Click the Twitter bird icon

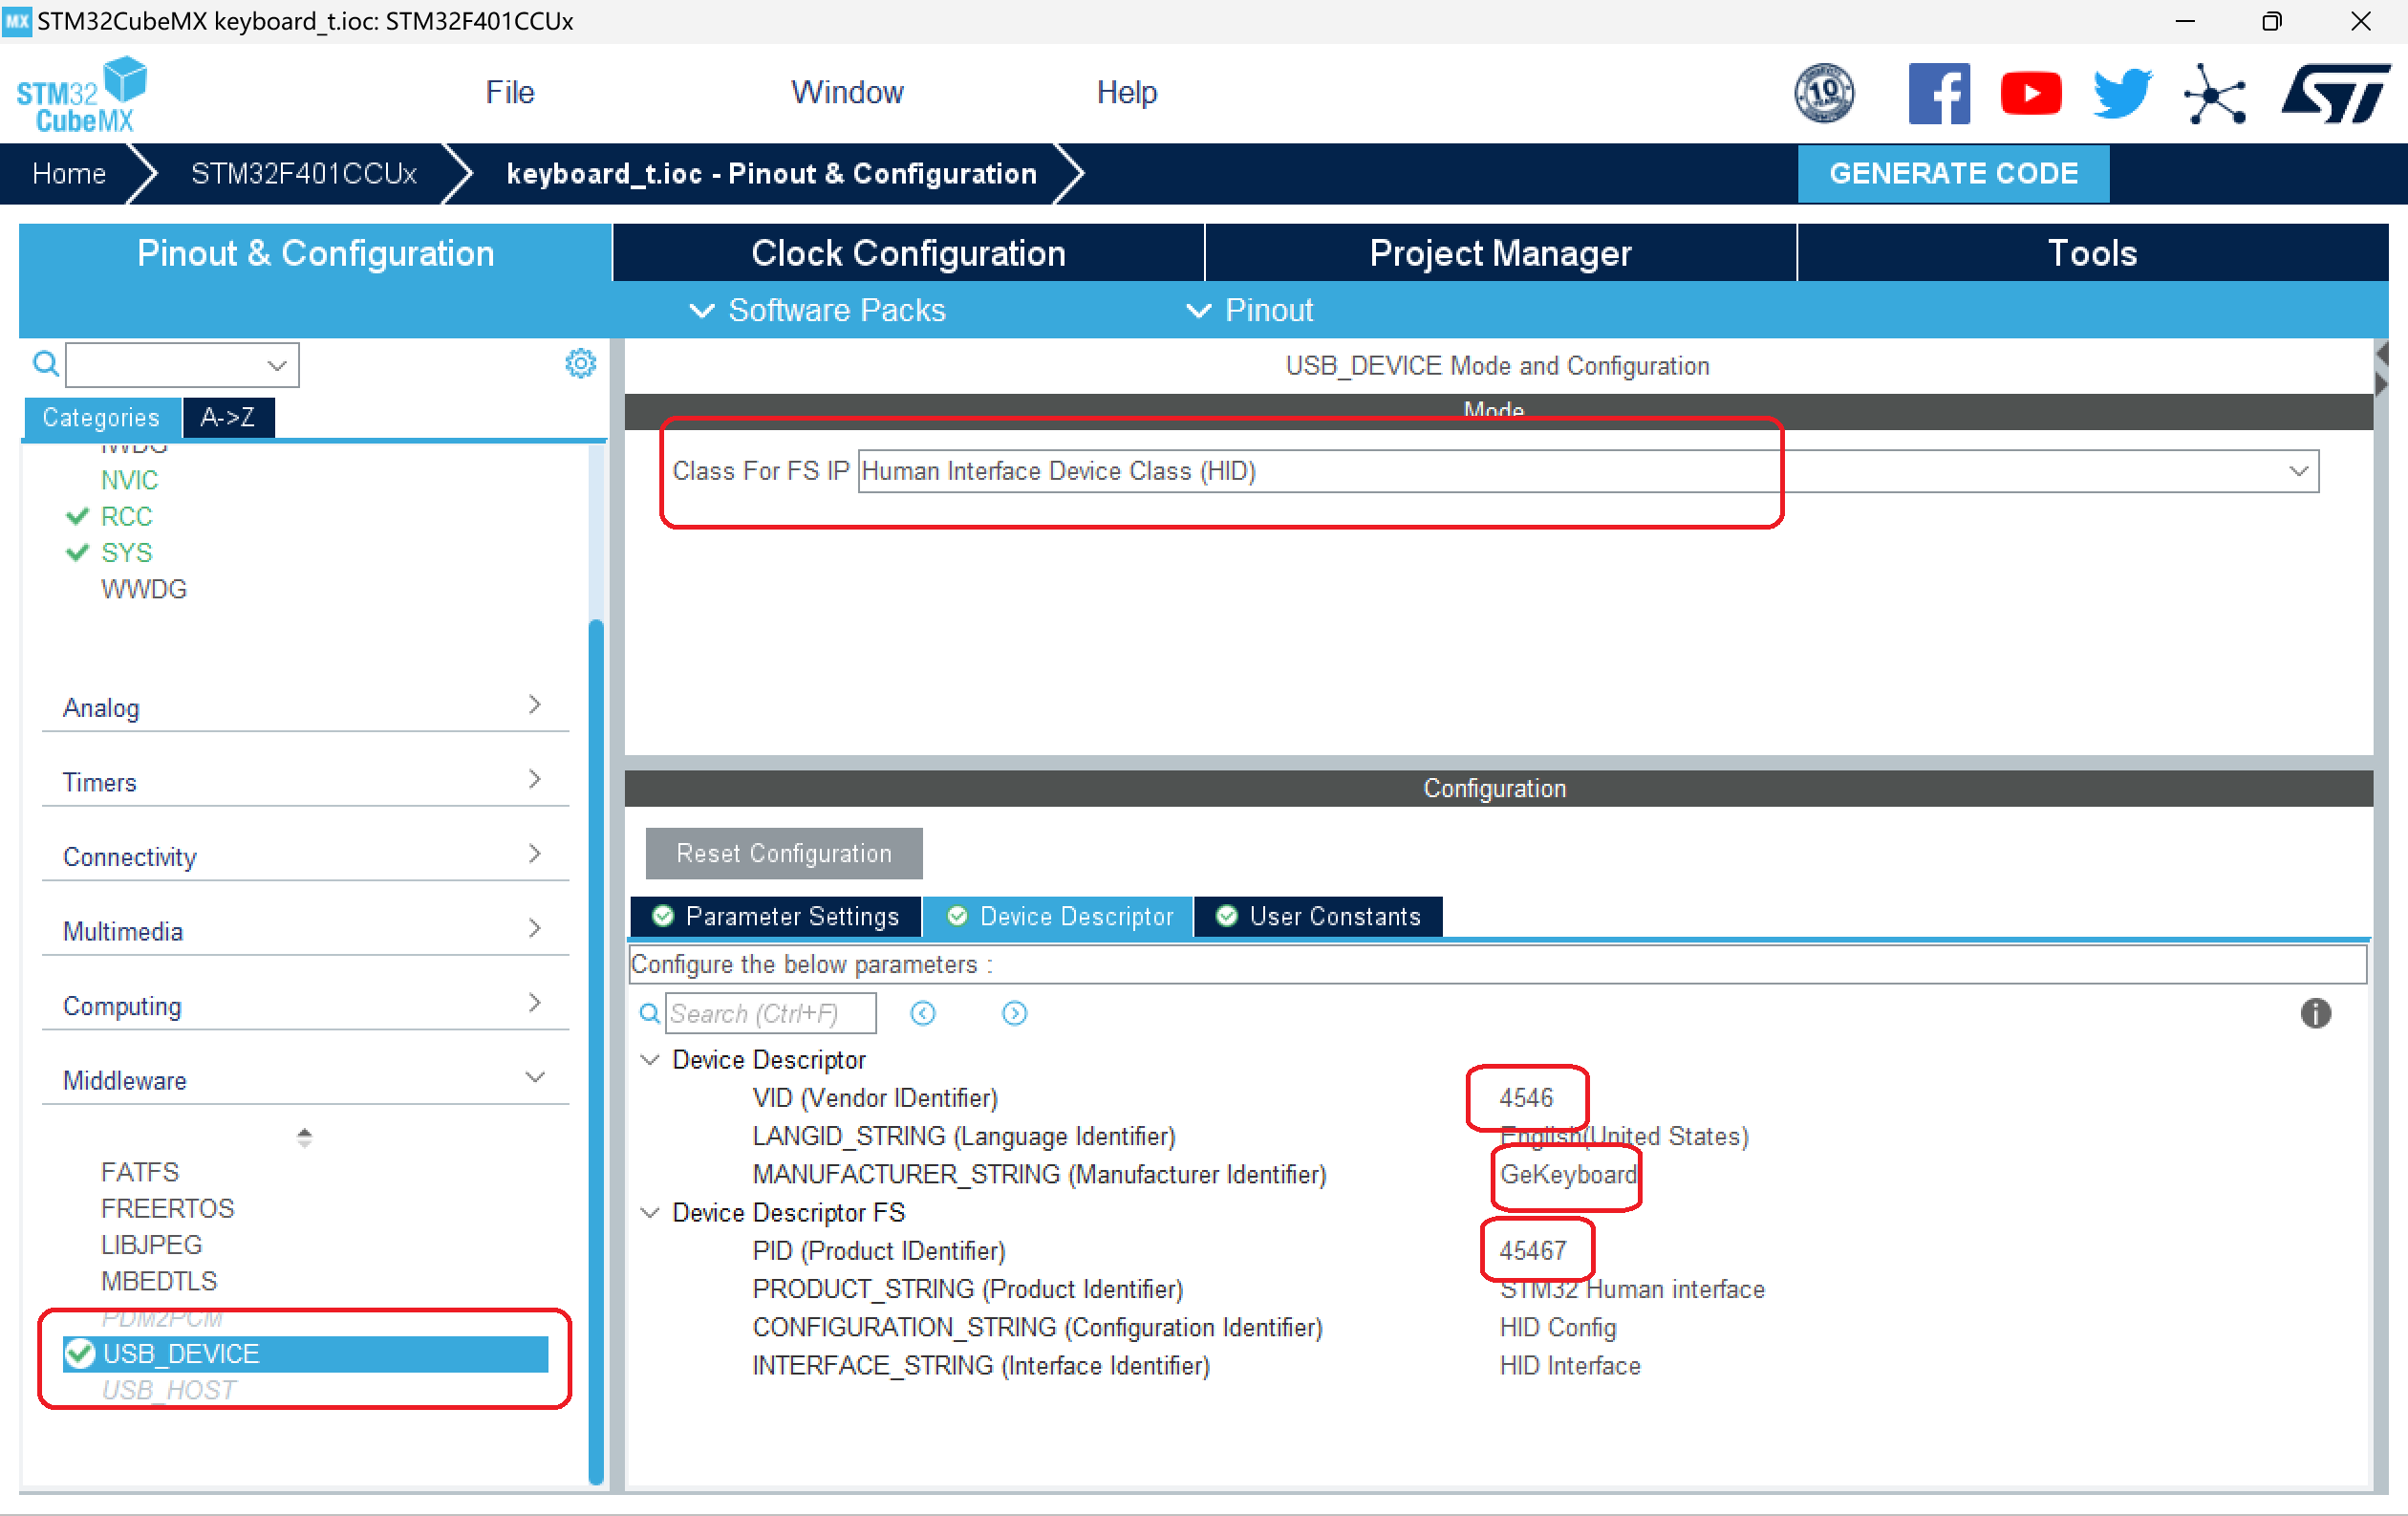click(2122, 93)
